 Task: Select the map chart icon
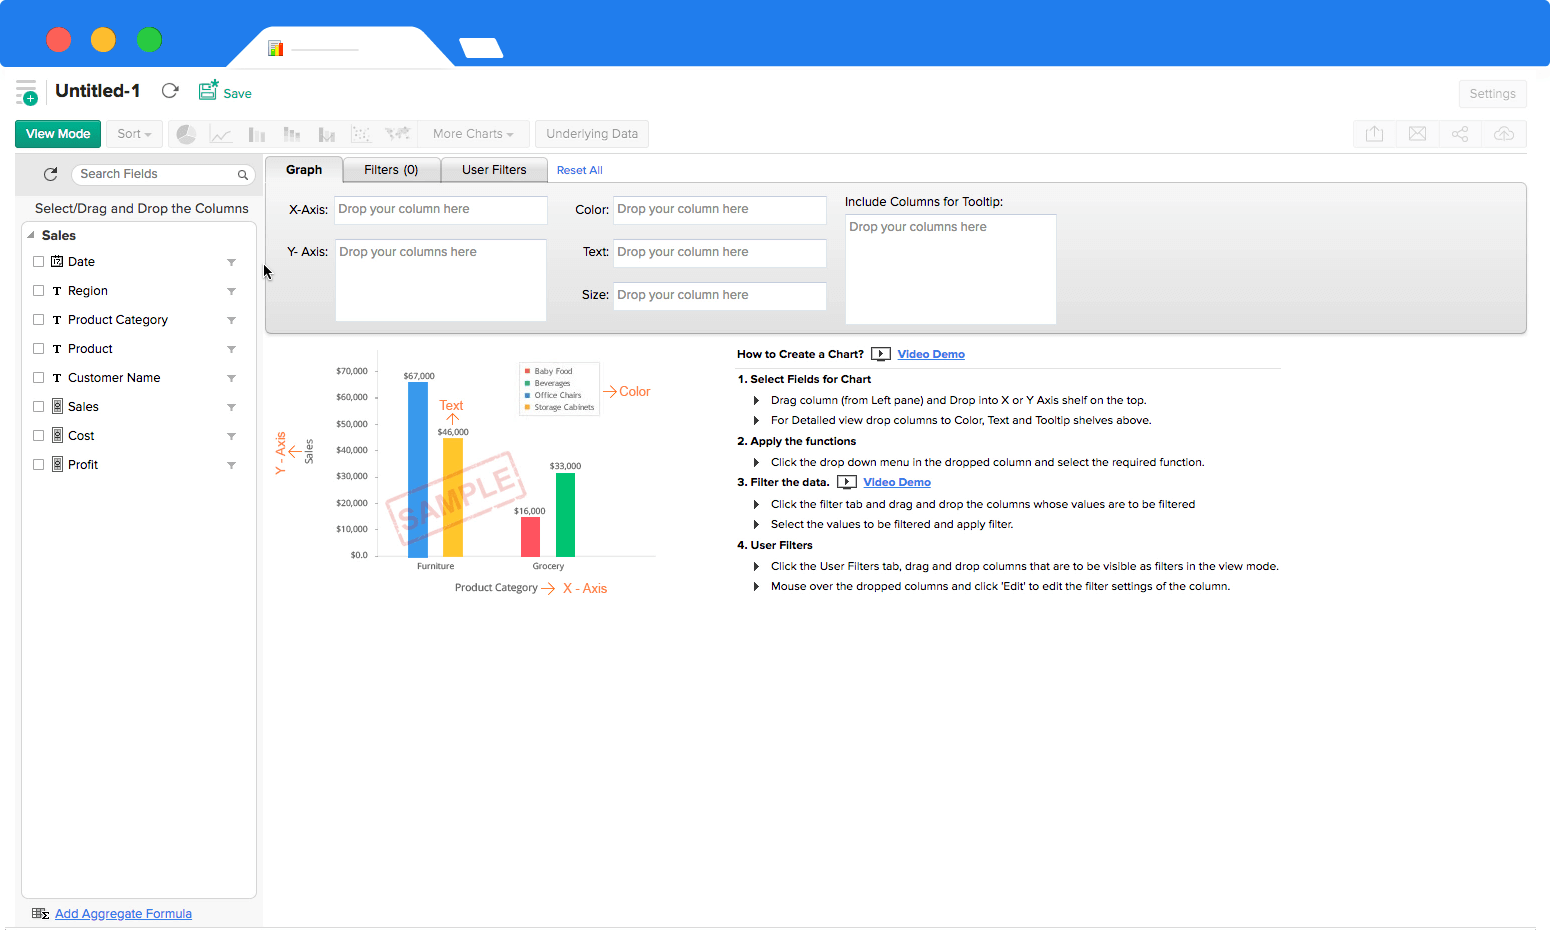pos(398,134)
